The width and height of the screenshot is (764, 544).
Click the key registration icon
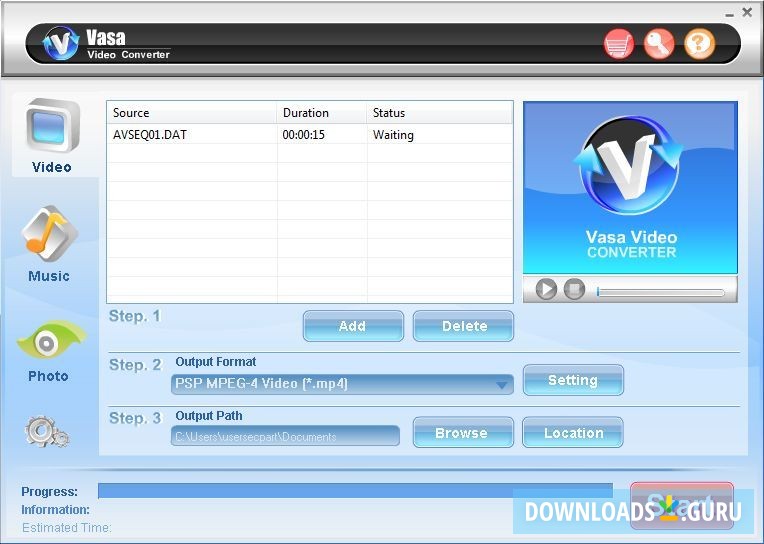[659, 44]
